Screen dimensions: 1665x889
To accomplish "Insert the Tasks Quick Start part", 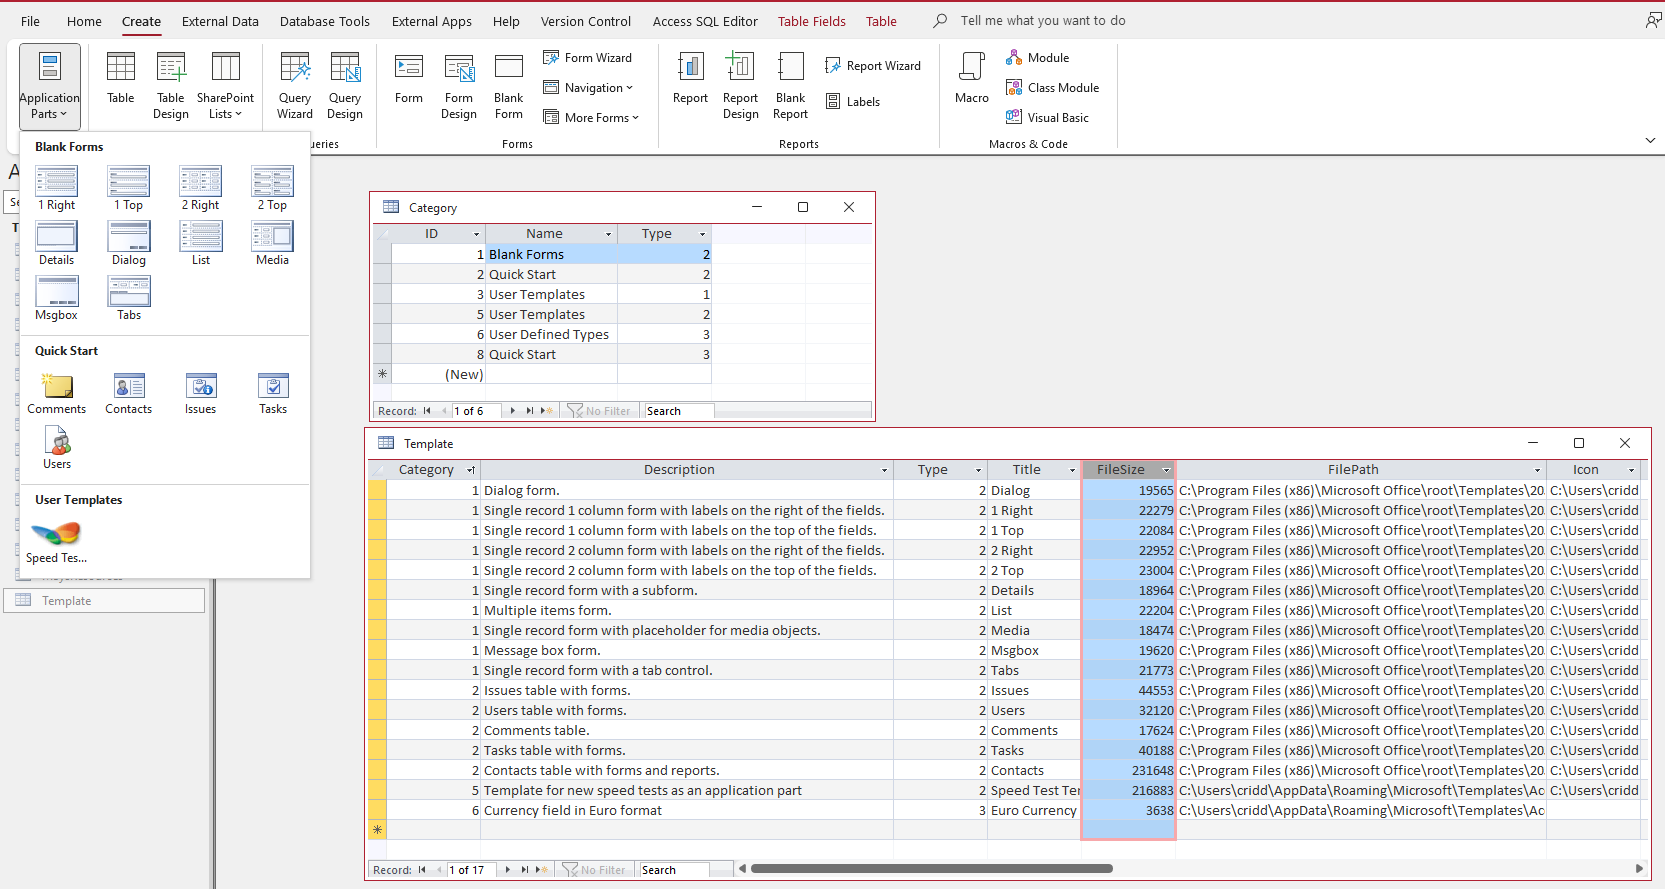I will (273, 393).
